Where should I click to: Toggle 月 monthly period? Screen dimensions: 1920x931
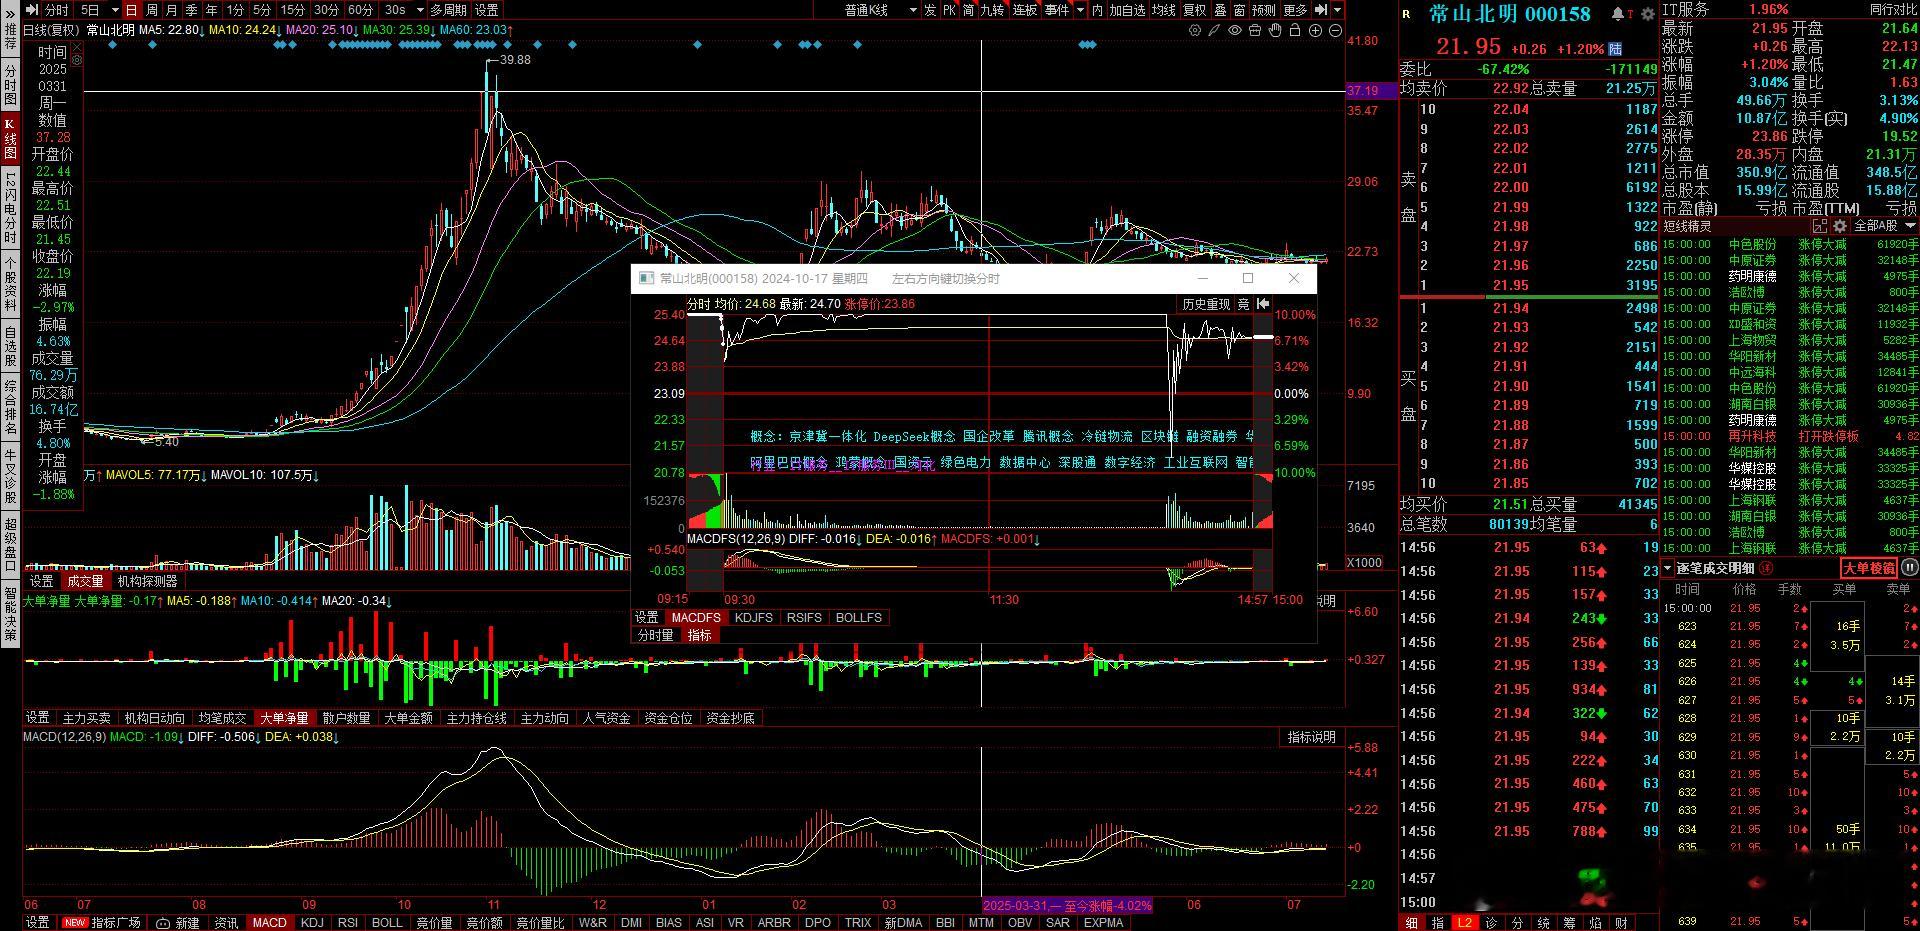(x=172, y=10)
